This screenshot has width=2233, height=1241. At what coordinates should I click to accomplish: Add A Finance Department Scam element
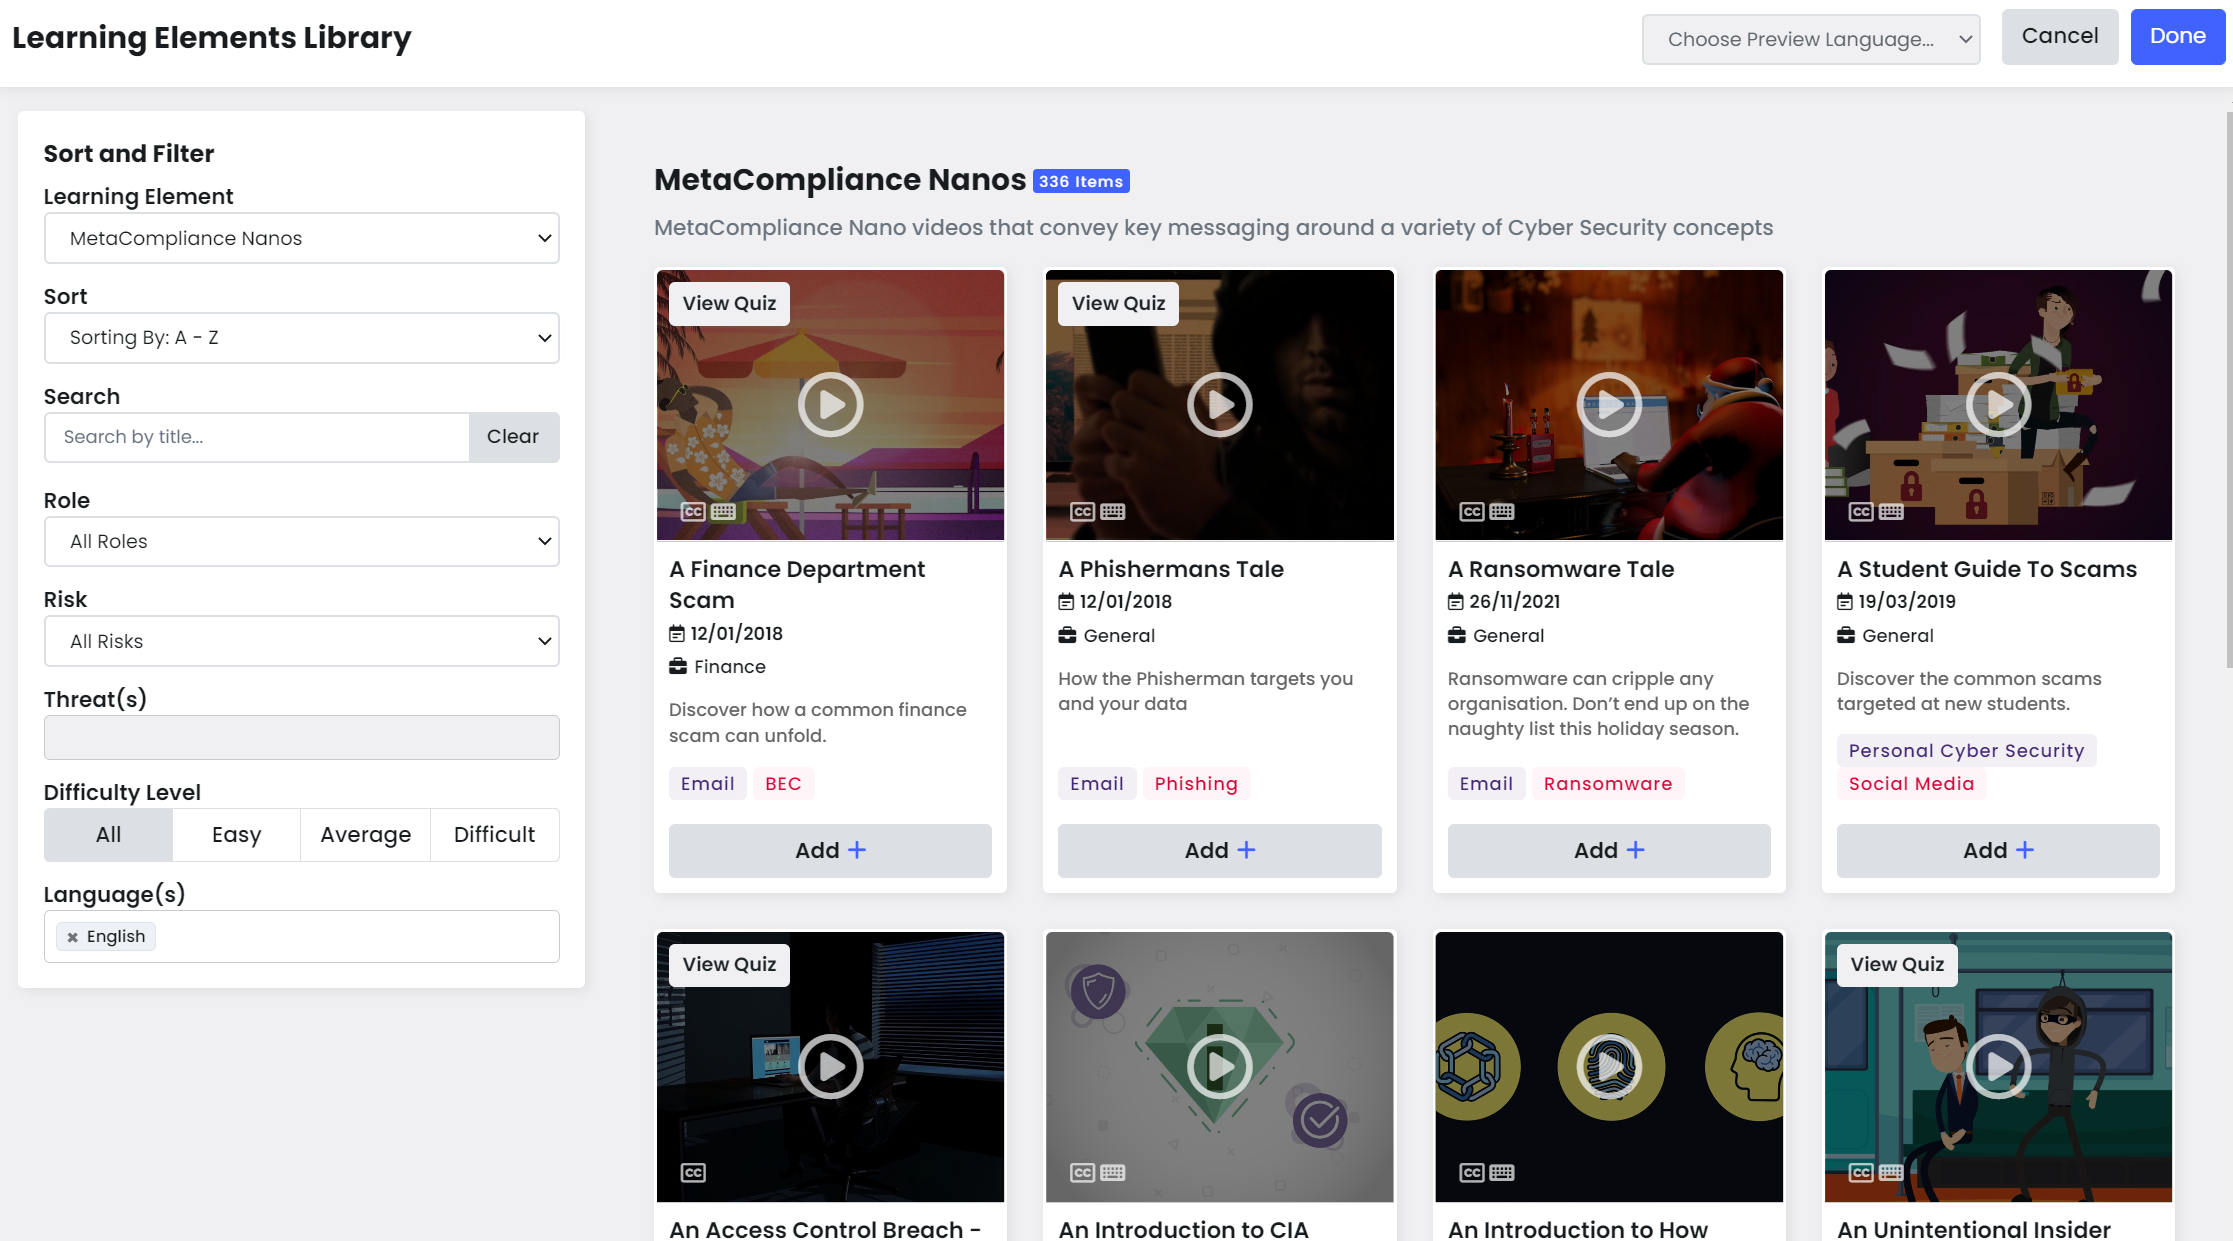point(830,851)
